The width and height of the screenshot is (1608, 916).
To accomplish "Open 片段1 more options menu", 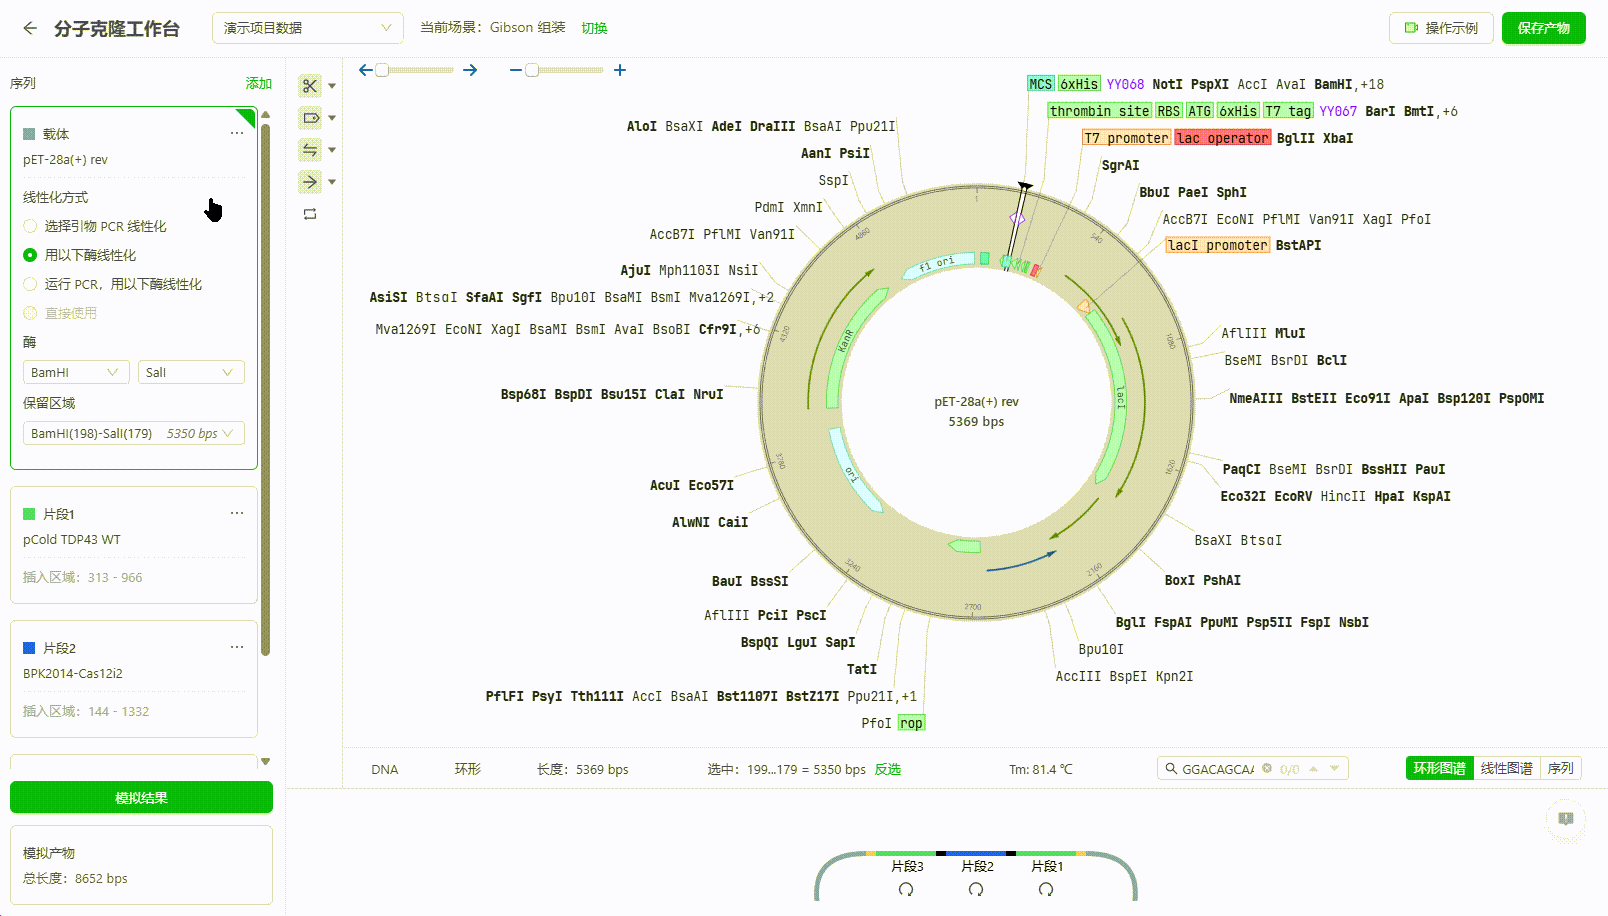I will (x=237, y=513).
